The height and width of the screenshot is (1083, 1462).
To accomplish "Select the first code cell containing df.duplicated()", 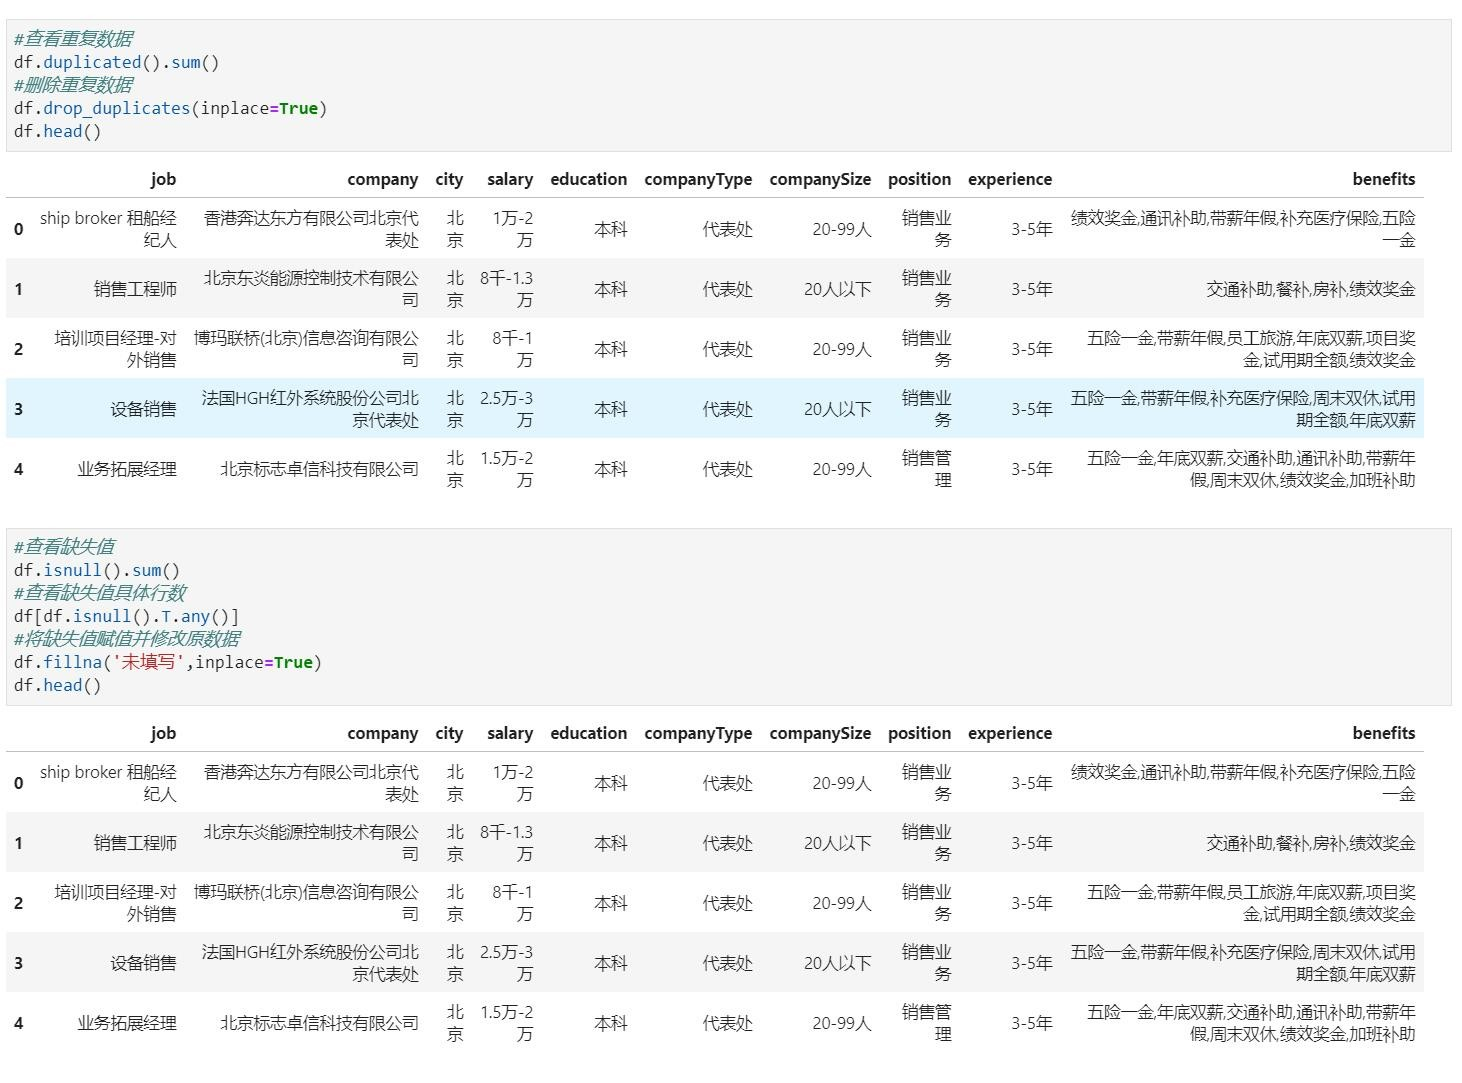I will 120,62.
